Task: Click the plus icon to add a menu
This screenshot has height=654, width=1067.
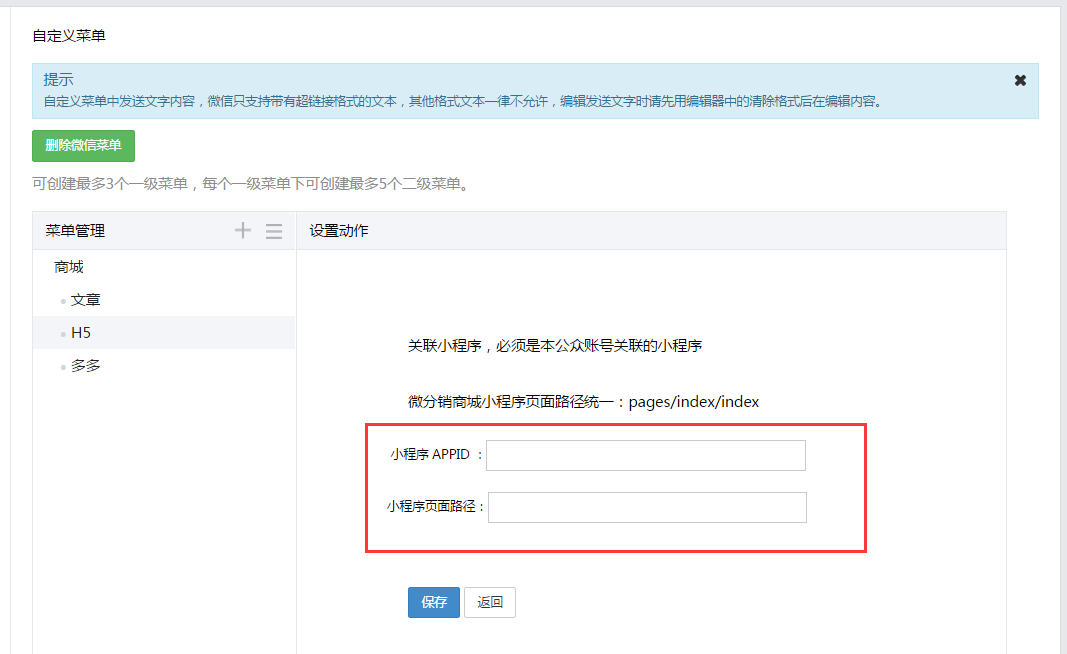Action: (x=242, y=231)
